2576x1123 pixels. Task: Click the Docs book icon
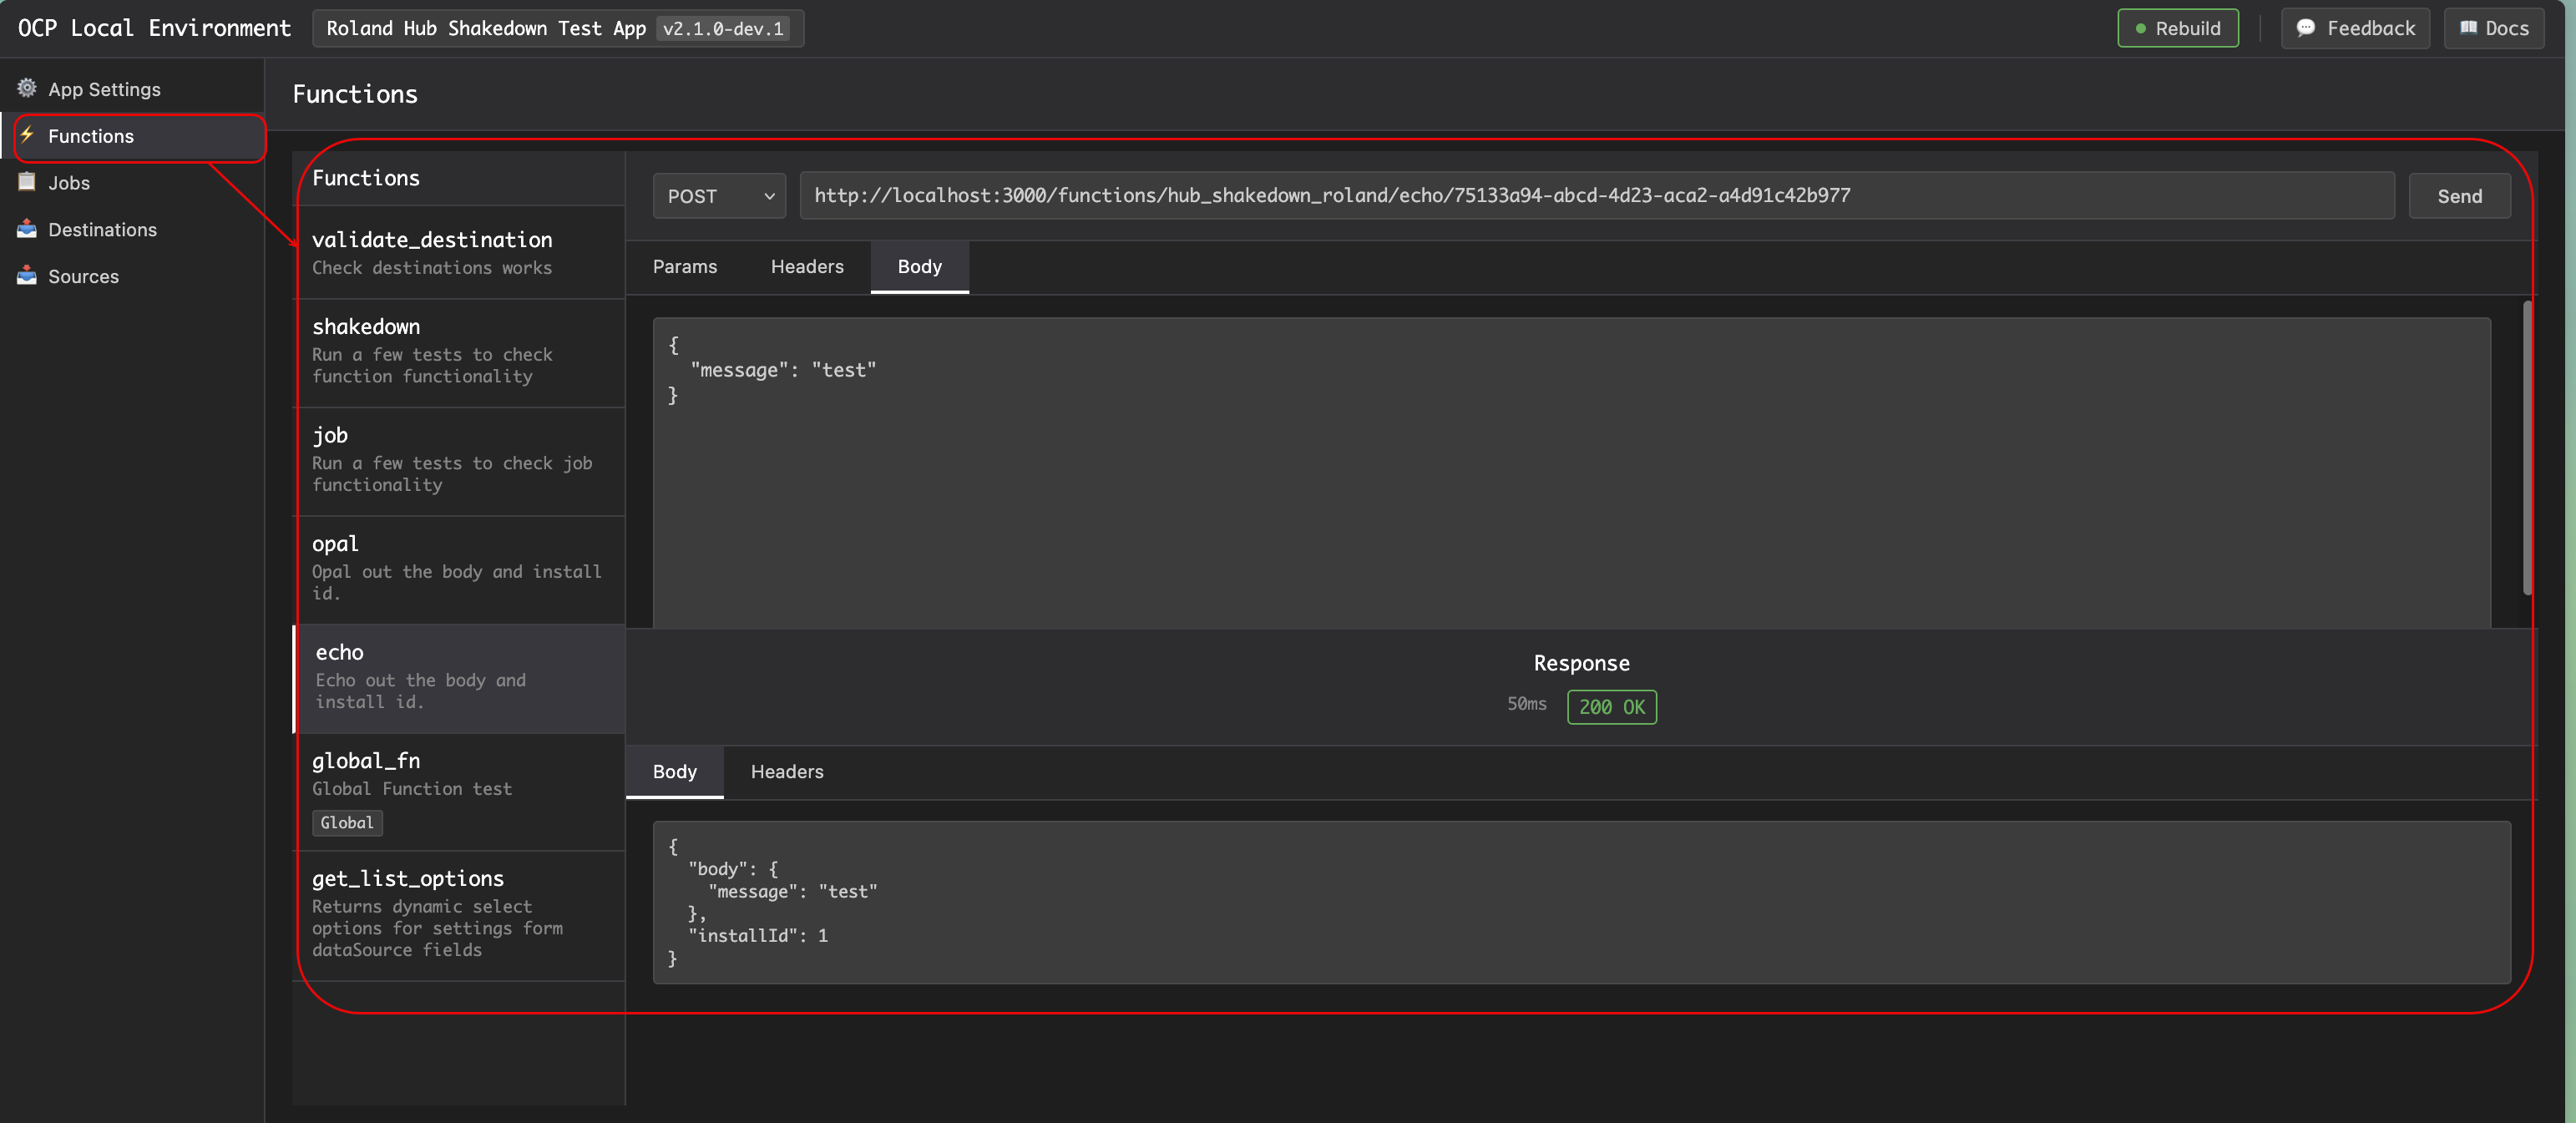click(x=2468, y=28)
